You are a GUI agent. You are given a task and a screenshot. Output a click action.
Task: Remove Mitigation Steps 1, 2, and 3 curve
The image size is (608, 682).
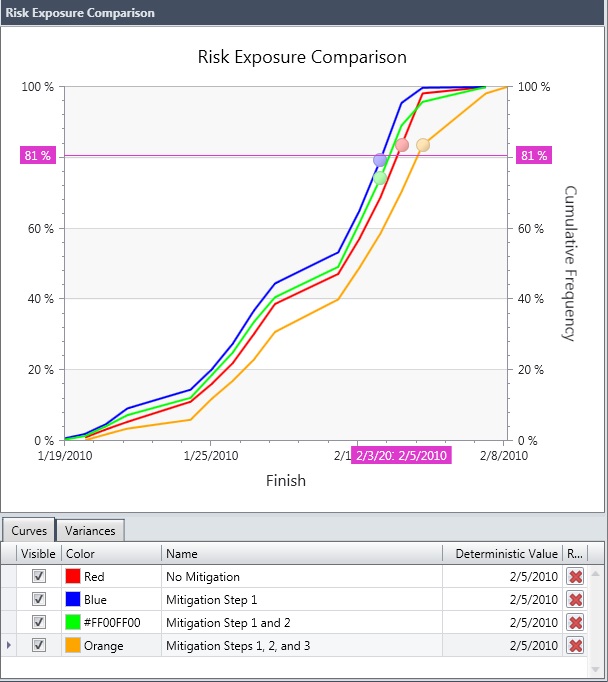pos(575,646)
